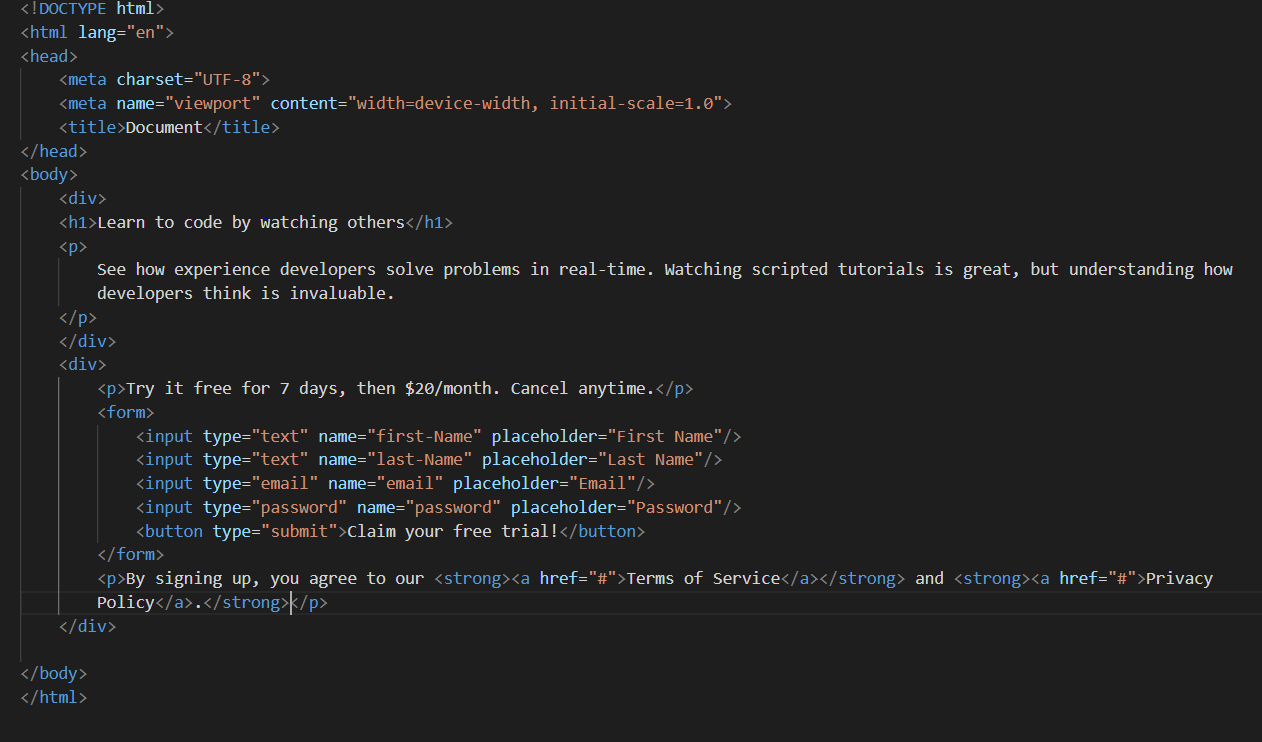Click the closing head tag
The image size is (1262, 742).
click(54, 151)
